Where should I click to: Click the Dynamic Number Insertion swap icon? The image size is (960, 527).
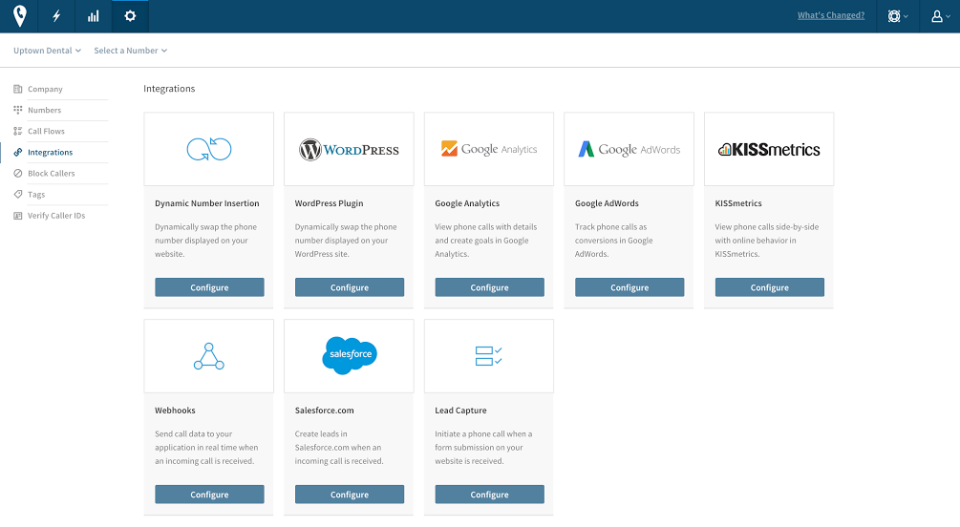pyautogui.click(x=209, y=149)
